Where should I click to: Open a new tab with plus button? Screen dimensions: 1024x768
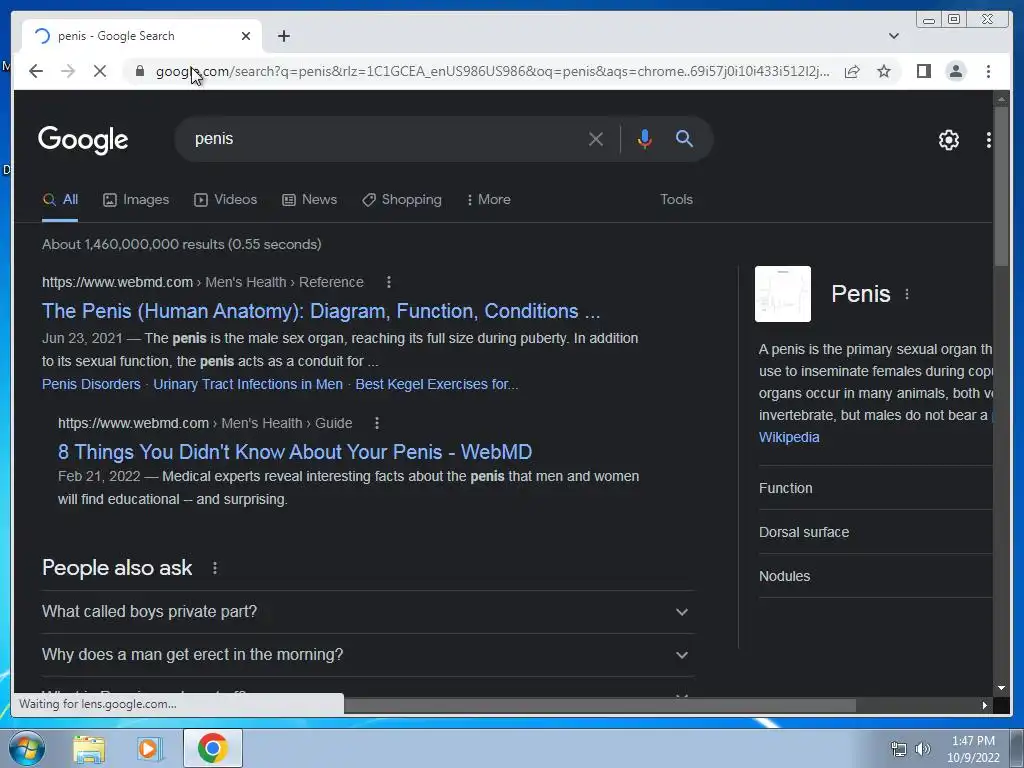pyautogui.click(x=283, y=36)
